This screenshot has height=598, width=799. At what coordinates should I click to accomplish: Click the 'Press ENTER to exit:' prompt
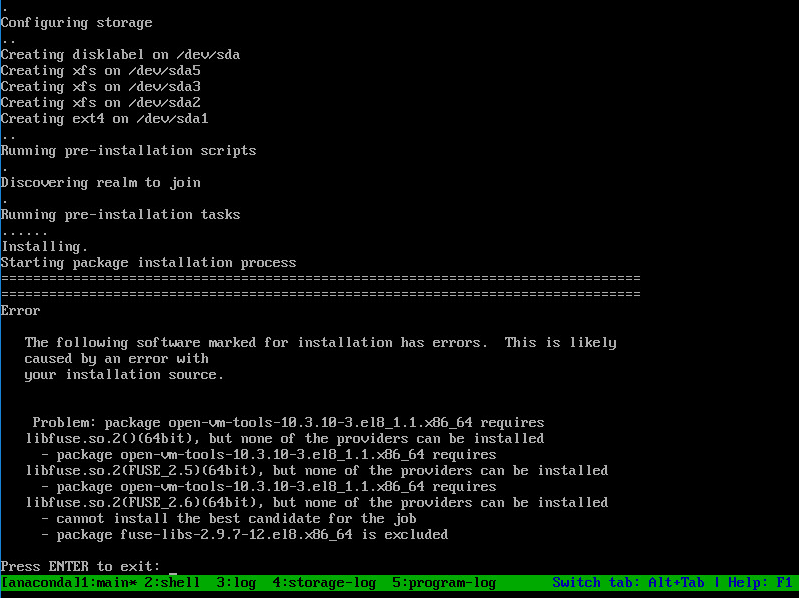pos(80,566)
